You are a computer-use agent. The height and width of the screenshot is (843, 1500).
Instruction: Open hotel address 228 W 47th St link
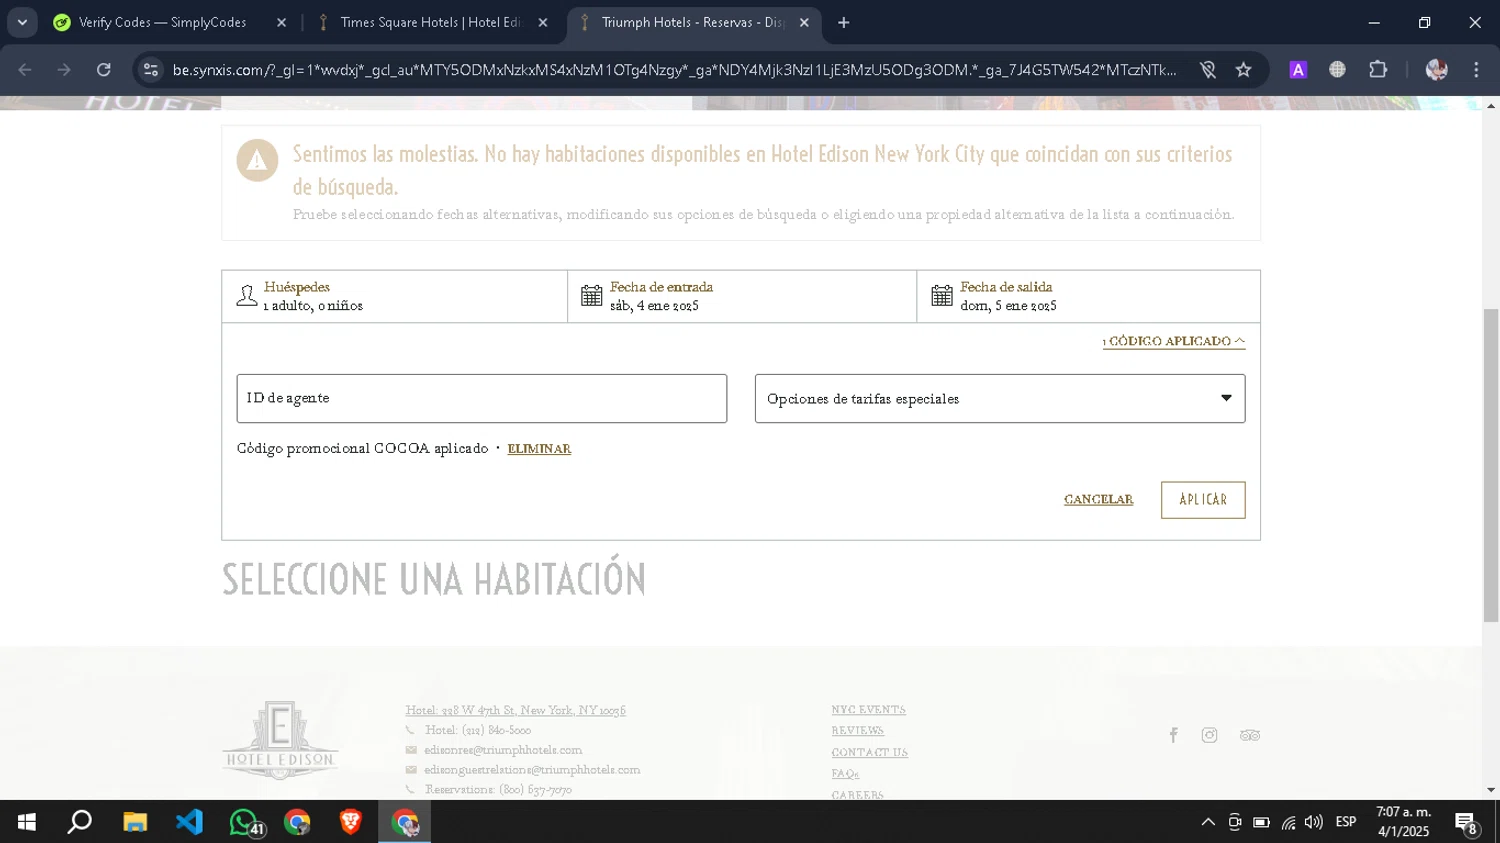pyautogui.click(x=515, y=710)
